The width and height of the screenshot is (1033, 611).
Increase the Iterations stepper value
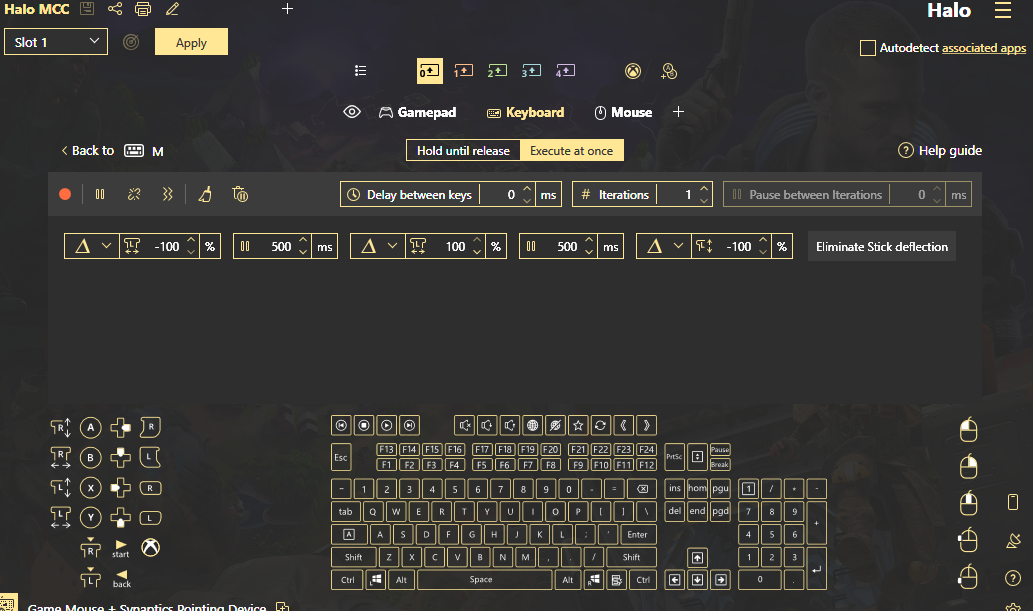click(705, 189)
